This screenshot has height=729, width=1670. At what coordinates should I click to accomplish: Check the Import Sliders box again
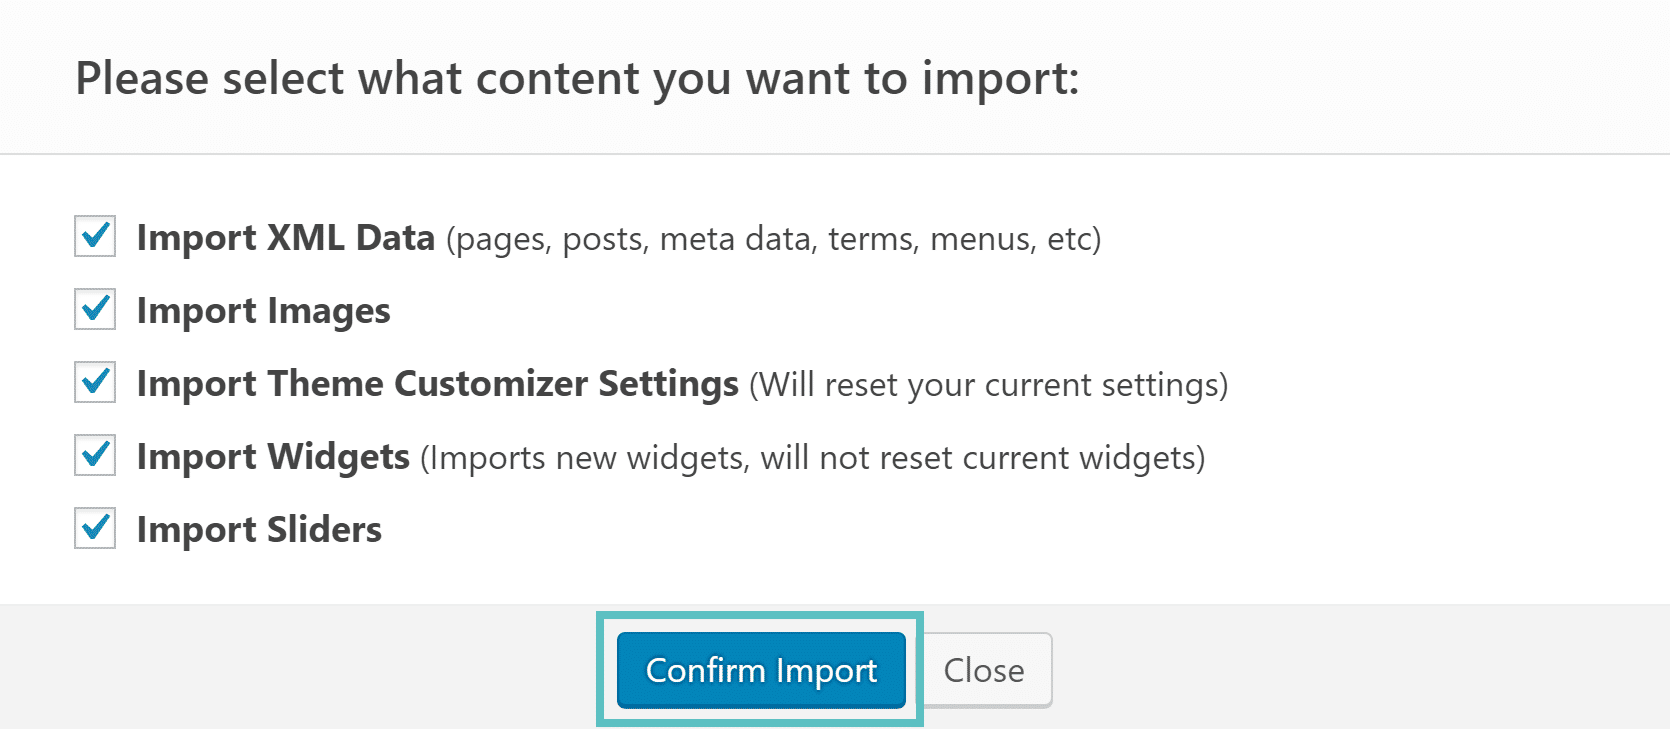[93, 528]
